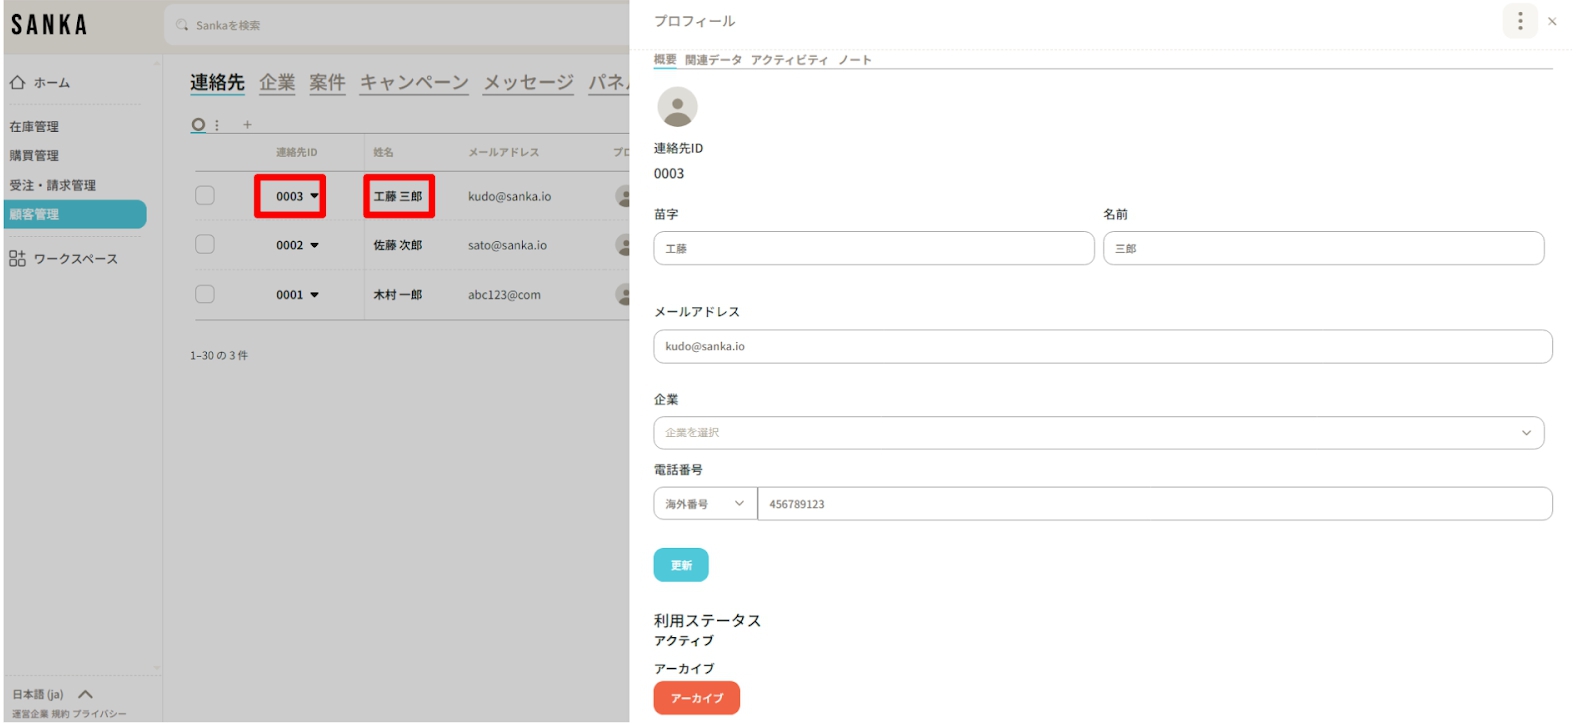
Task: Open the three-dot menu in profile panel
Action: pos(1519,21)
